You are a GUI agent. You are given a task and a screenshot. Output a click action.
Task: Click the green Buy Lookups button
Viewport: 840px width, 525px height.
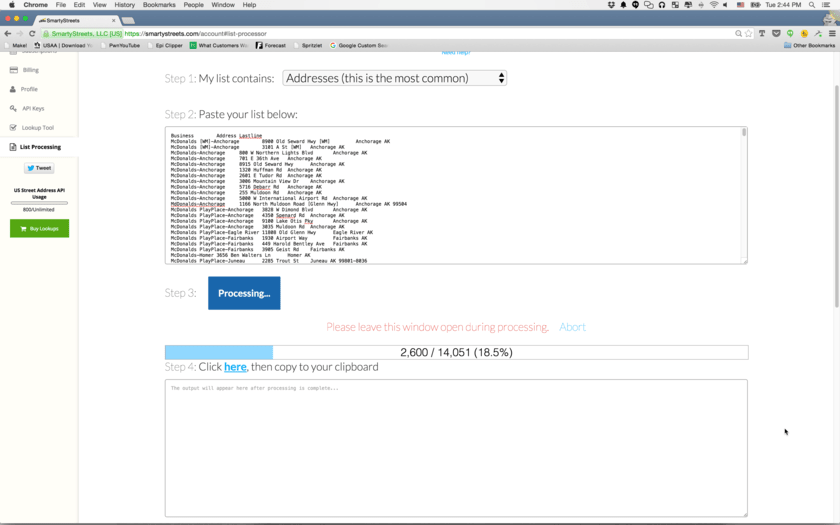tap(40, 229)
